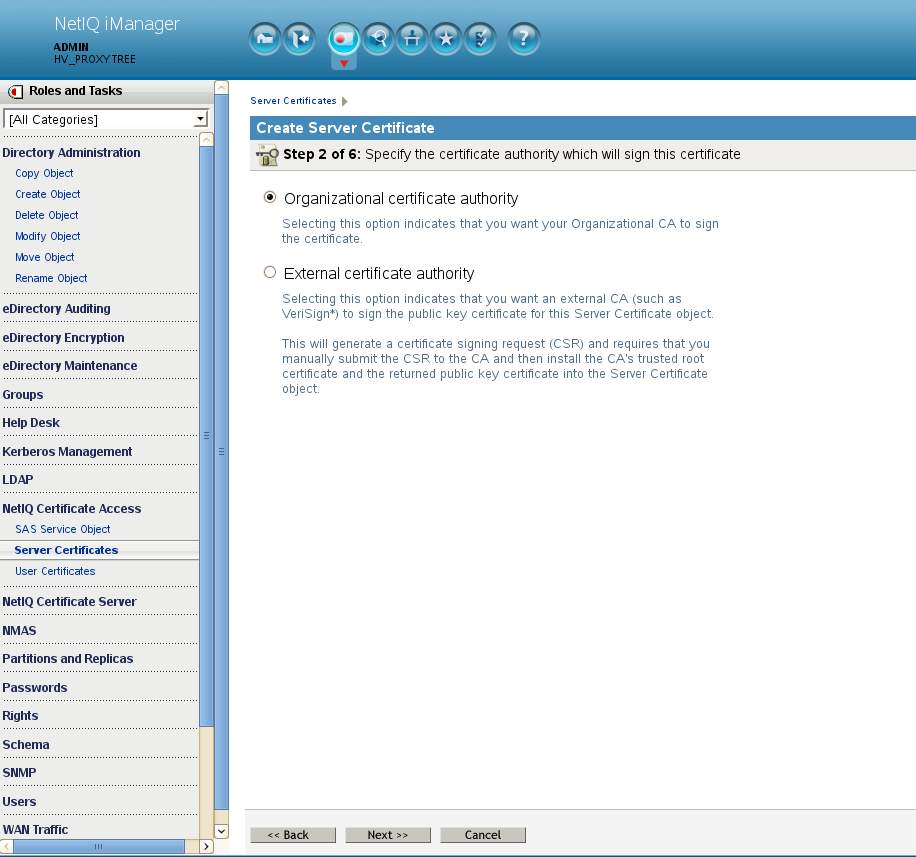Open the Delete Object task

coord(47,216)
